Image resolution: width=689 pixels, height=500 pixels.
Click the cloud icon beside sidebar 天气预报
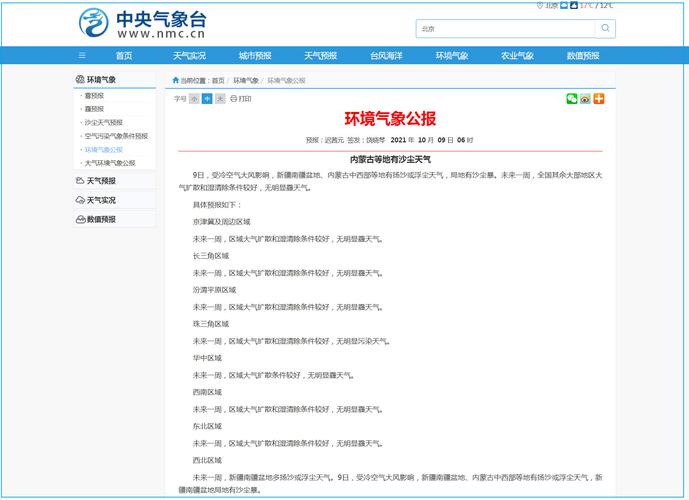(80, 181)
